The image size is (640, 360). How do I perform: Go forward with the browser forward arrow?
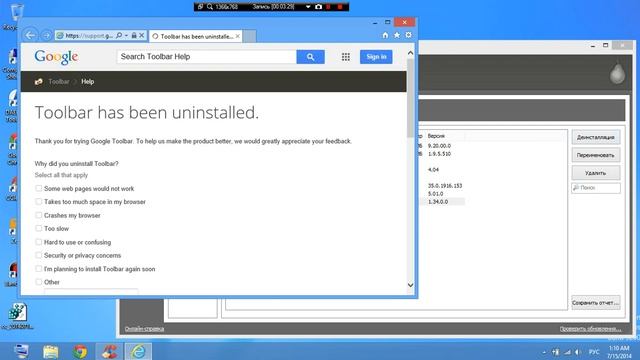tap(47, 36)
